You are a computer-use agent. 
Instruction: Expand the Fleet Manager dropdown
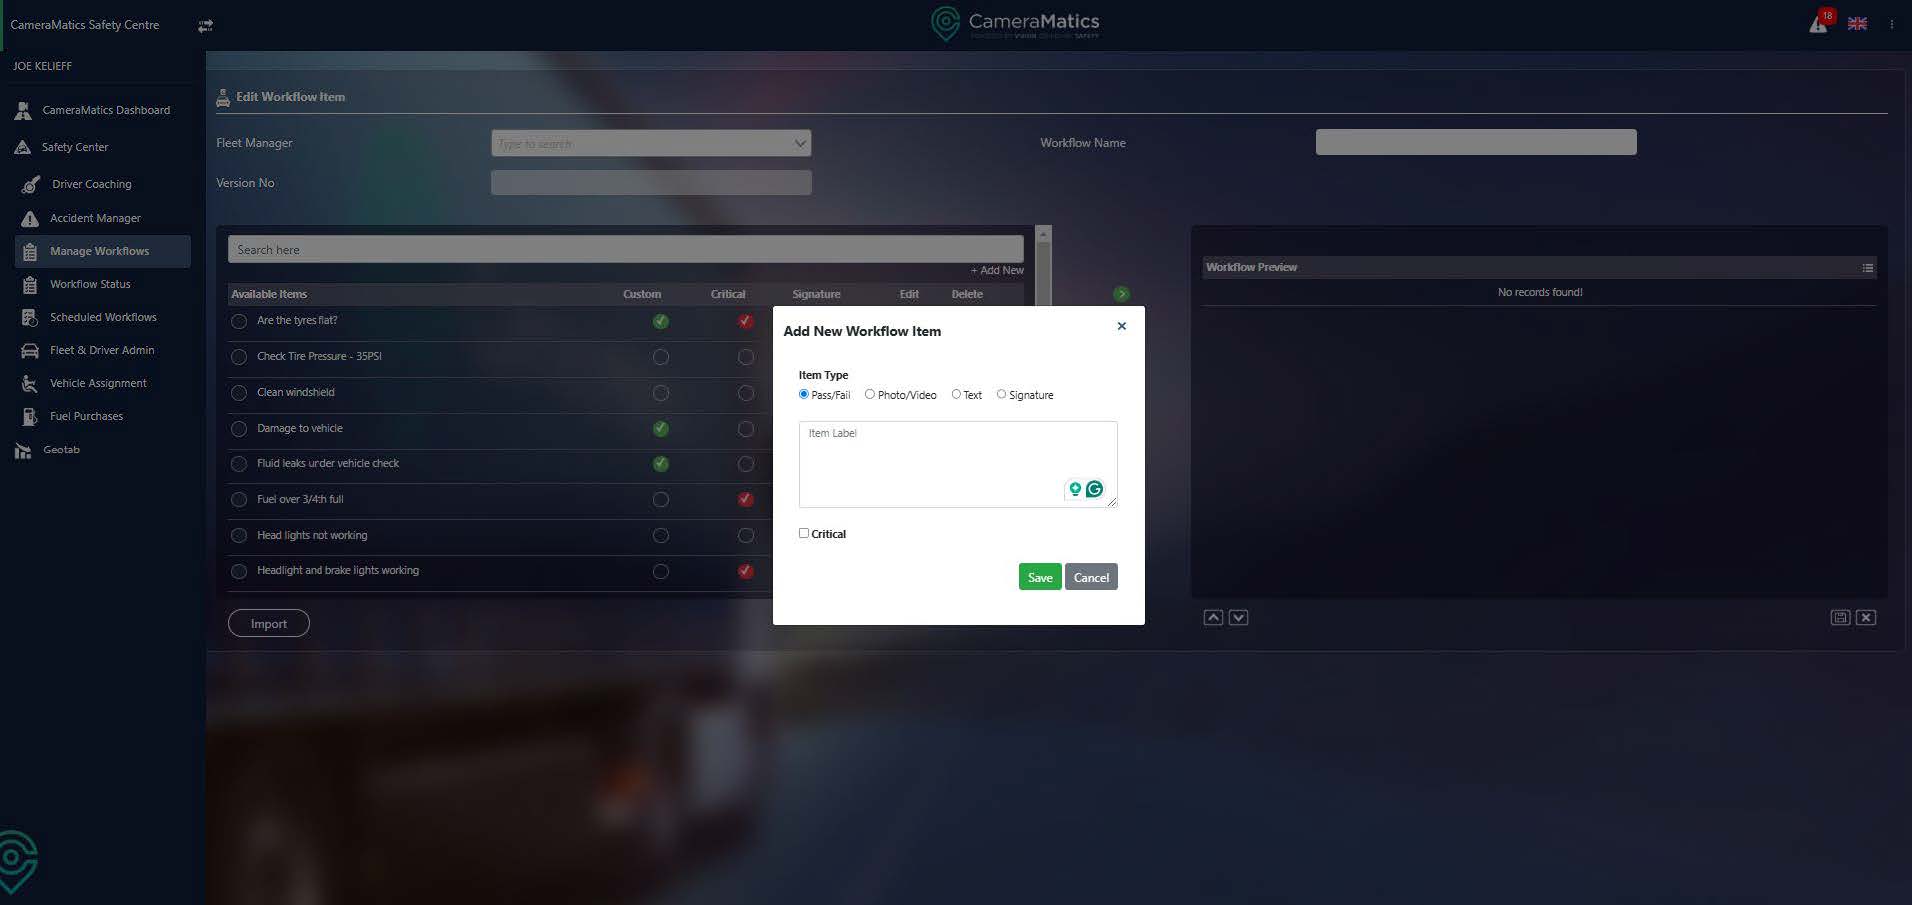tap(799, 144)
